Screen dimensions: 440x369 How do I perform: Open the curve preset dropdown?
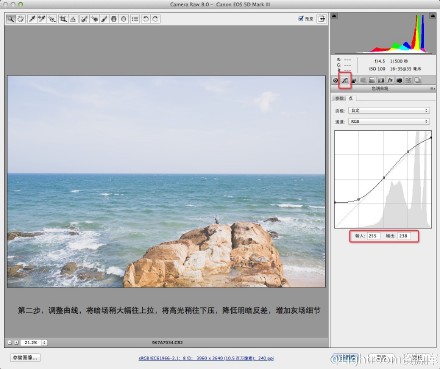click(389, 110)
